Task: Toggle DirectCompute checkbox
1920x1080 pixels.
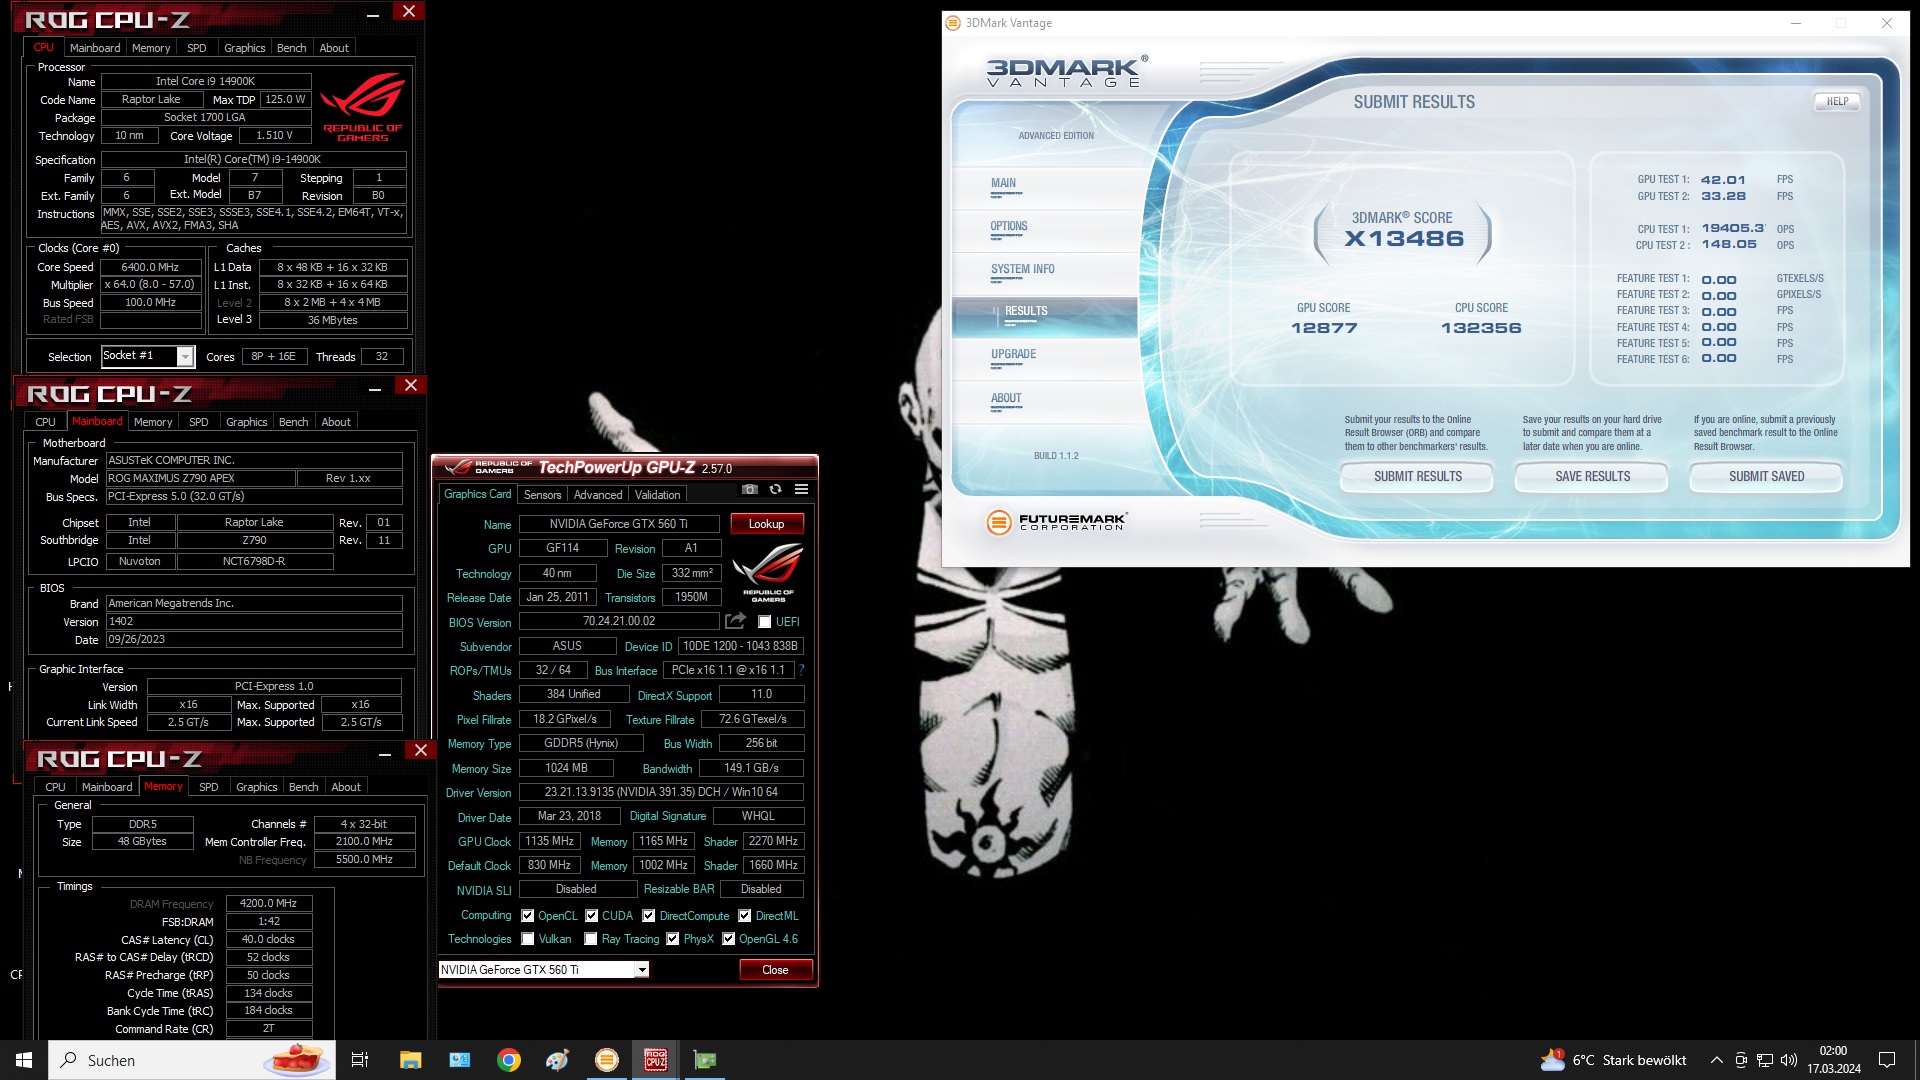Action: pyautogui.click(x=649, y=916)
